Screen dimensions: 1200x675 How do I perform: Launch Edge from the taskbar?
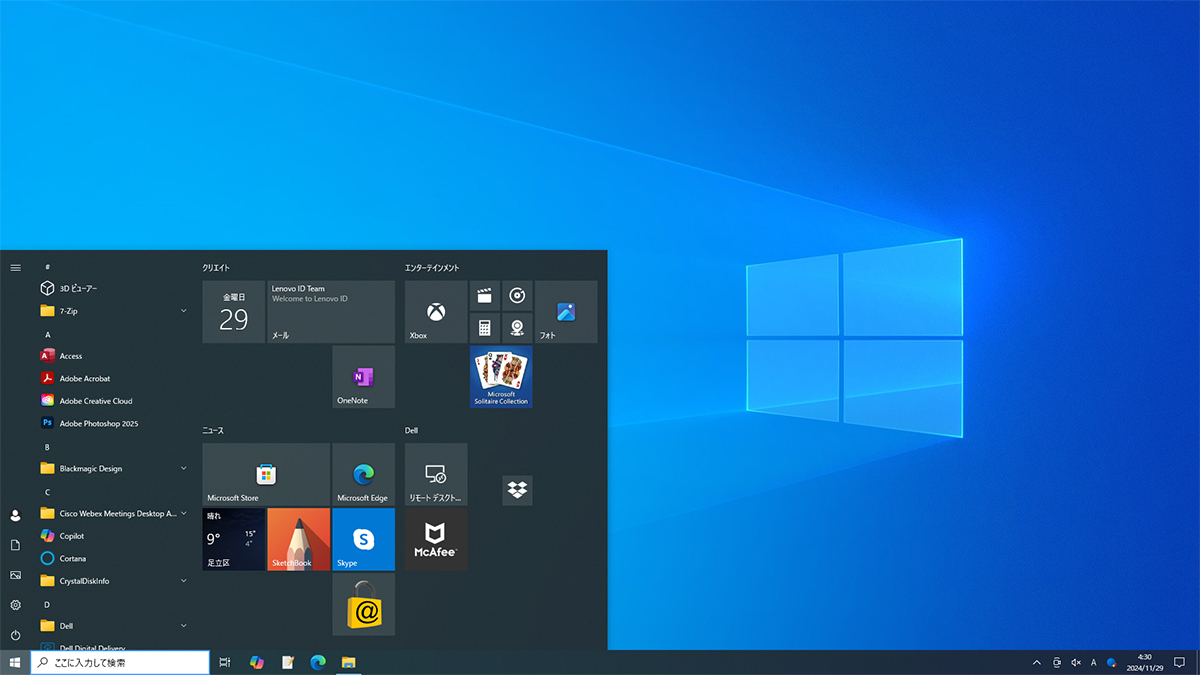[x=318, y=662]
